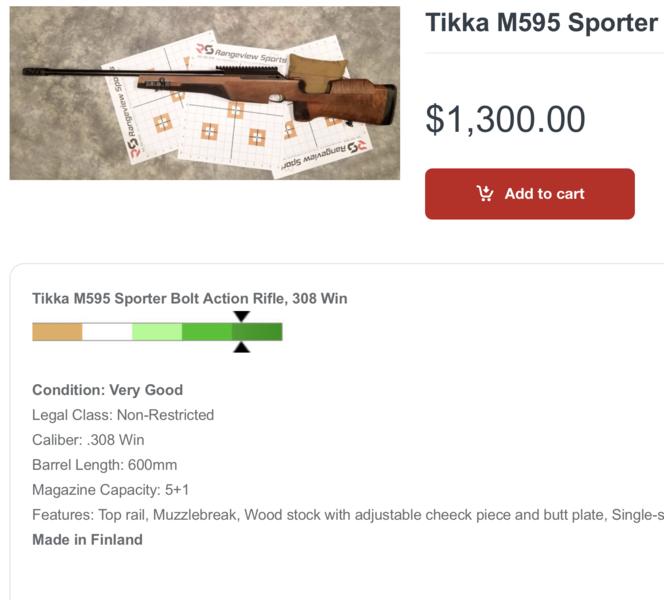Click the shopping cart icon on button
This screenshot has width=664, height=600.
click(x=485, y=194)
